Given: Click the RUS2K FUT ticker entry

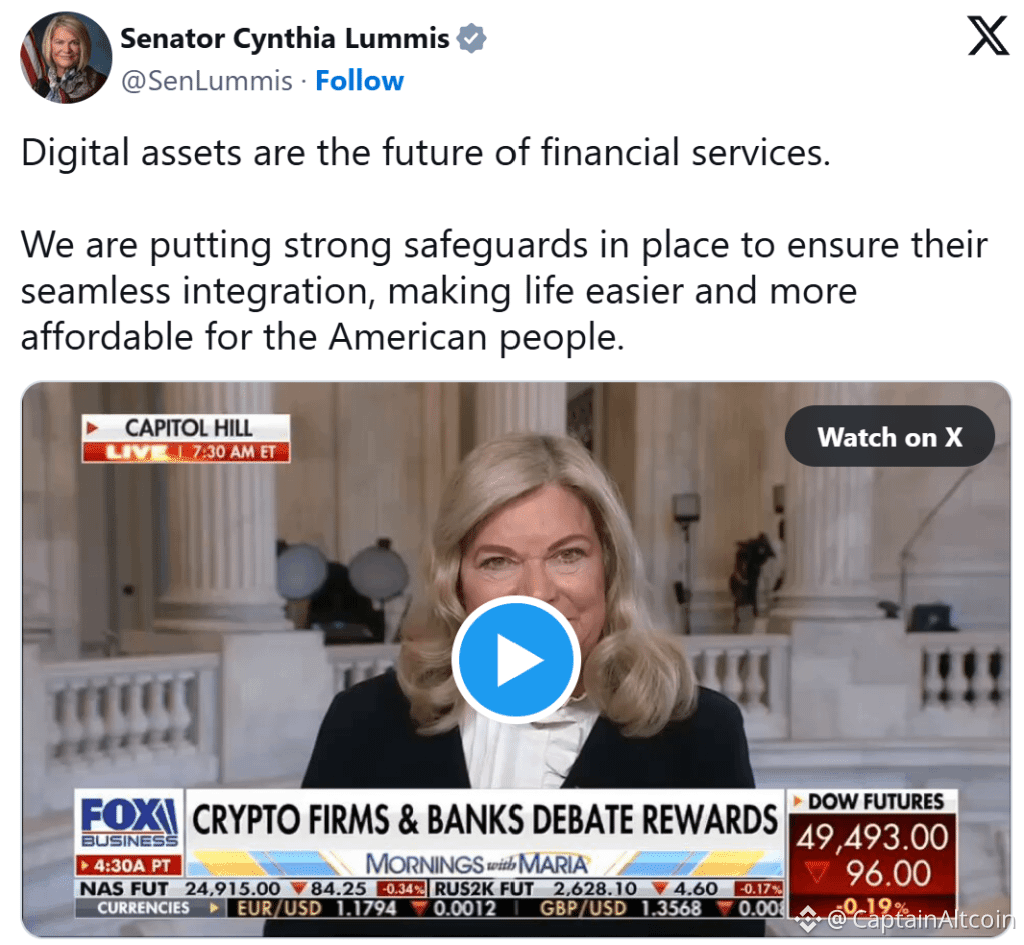Looking at the screenshot, I should (x=607, y=889).
